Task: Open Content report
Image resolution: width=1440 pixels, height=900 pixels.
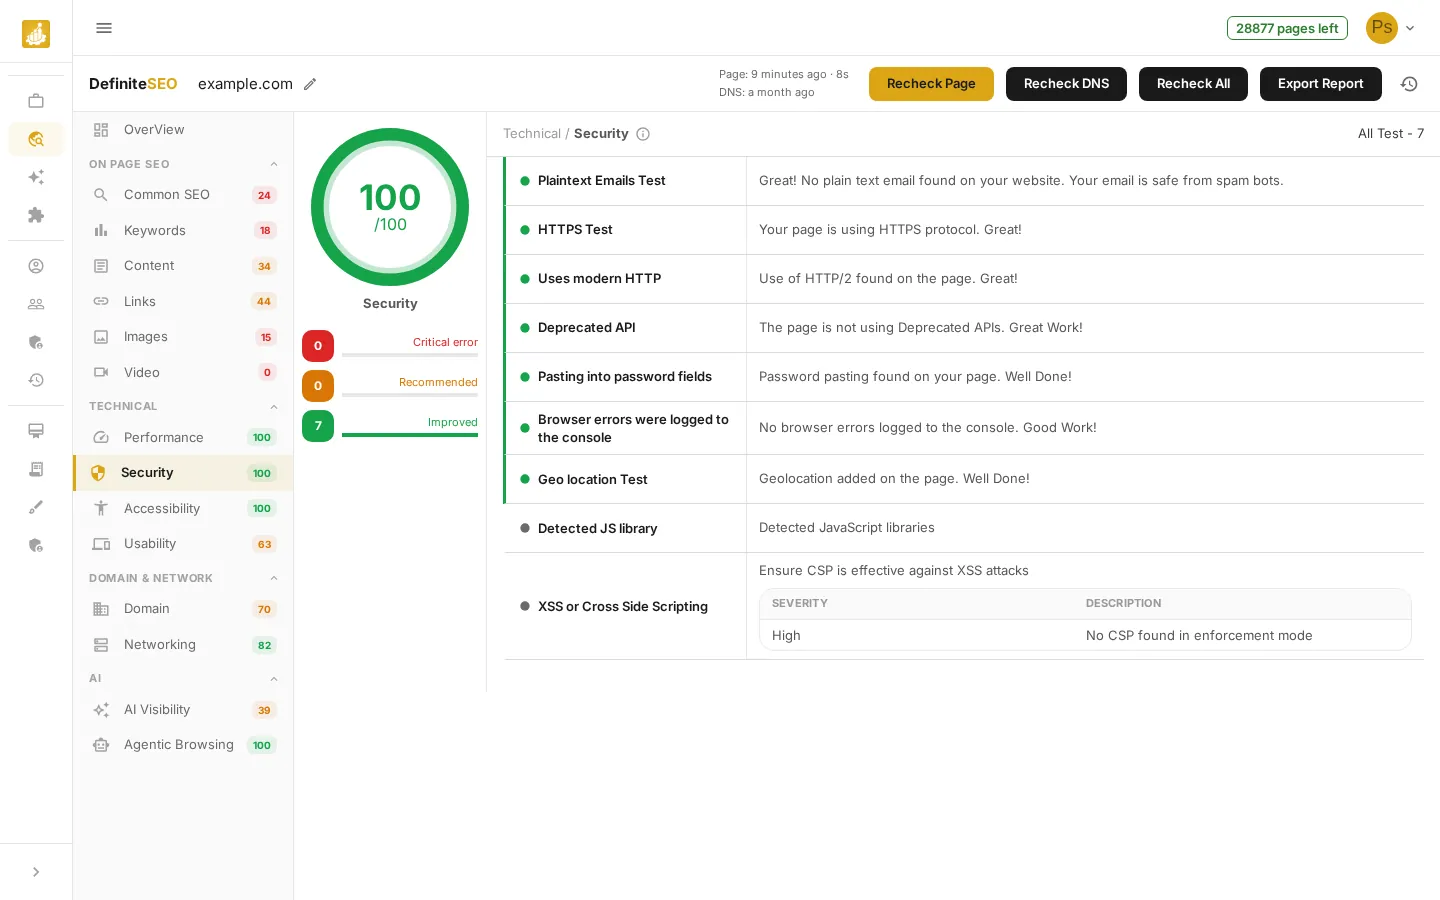Action: pos(183,266)
